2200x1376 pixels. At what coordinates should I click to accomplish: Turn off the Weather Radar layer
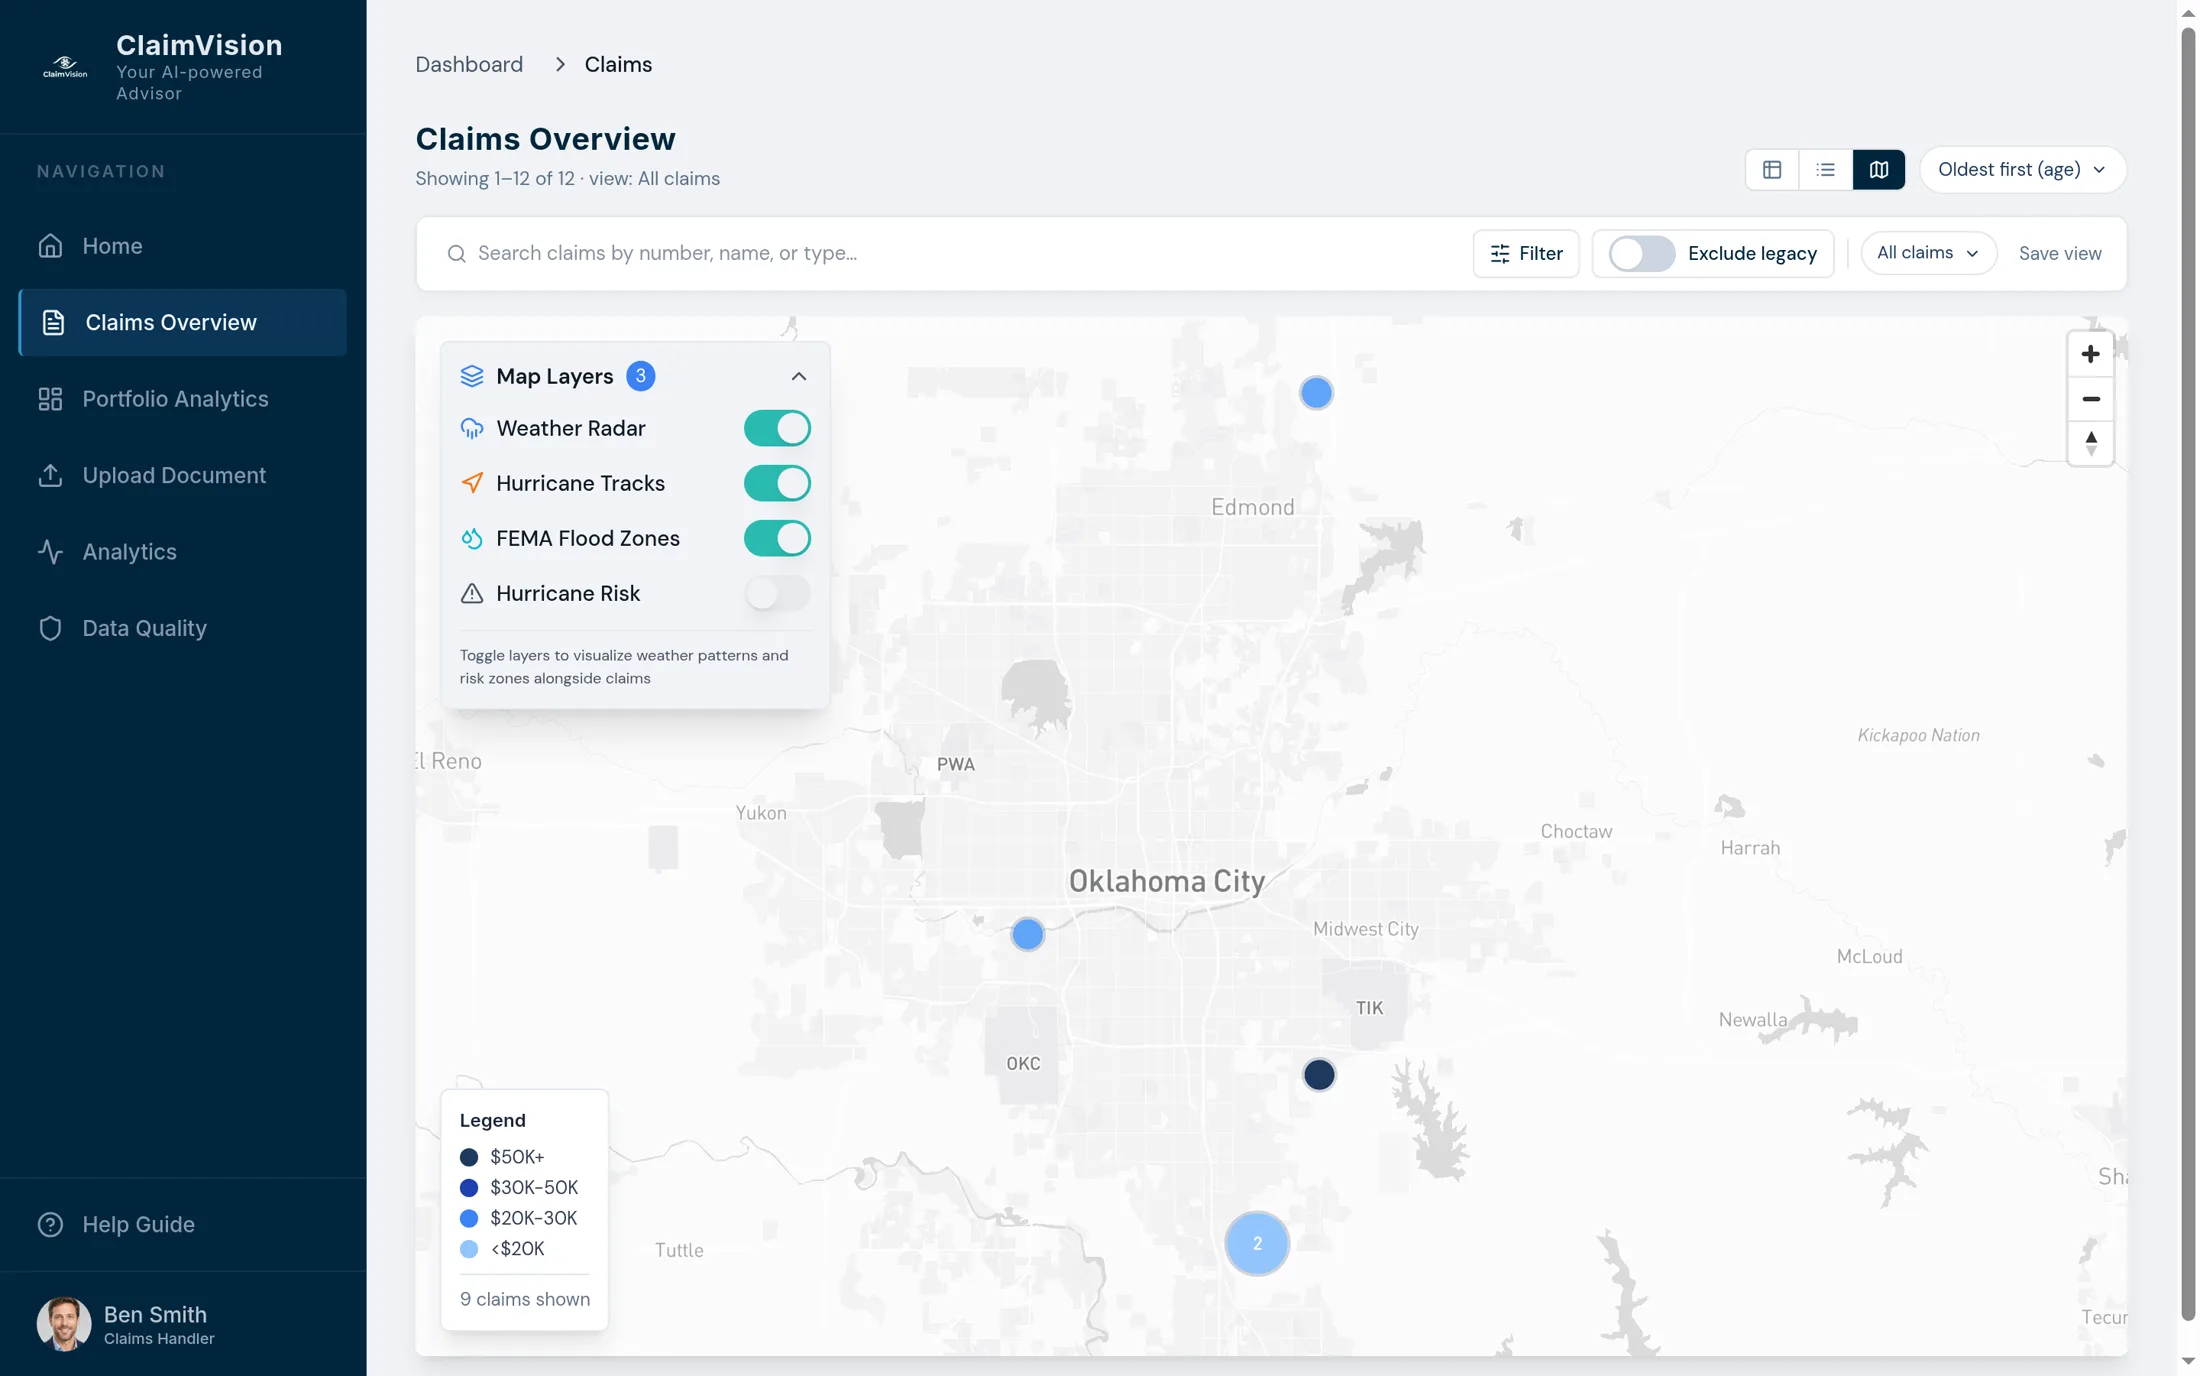776,428
